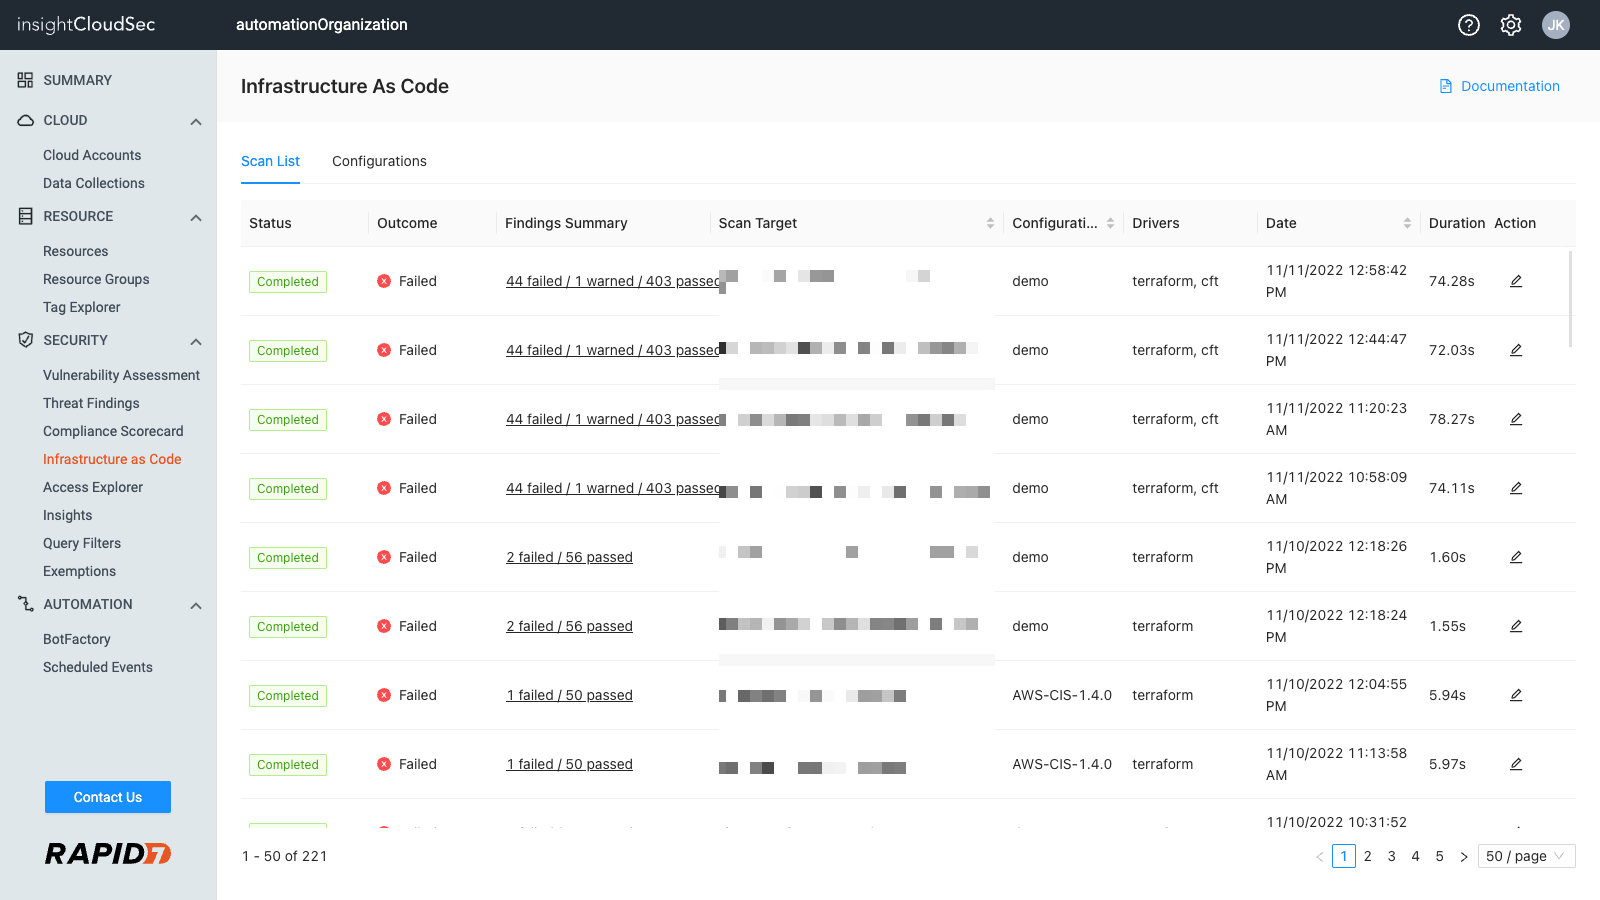Open Summary in the sidebar
This screenshot has height=900, width=1600.
77,80
